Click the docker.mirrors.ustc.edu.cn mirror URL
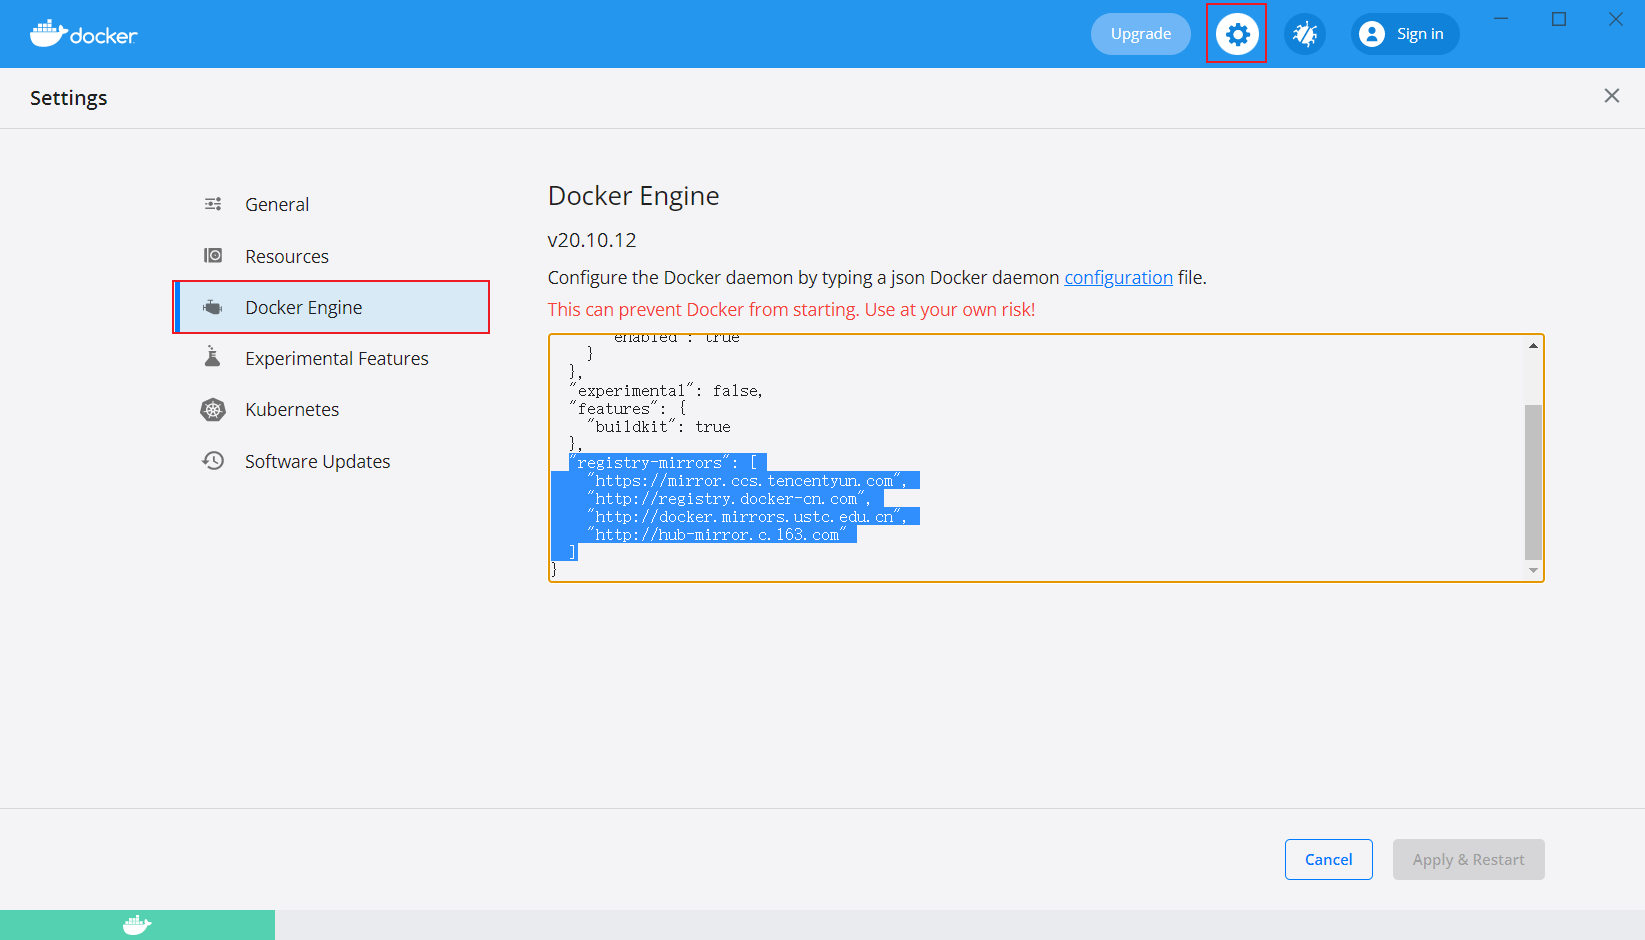Screen dimensions: 1645x940 (745, 517)
